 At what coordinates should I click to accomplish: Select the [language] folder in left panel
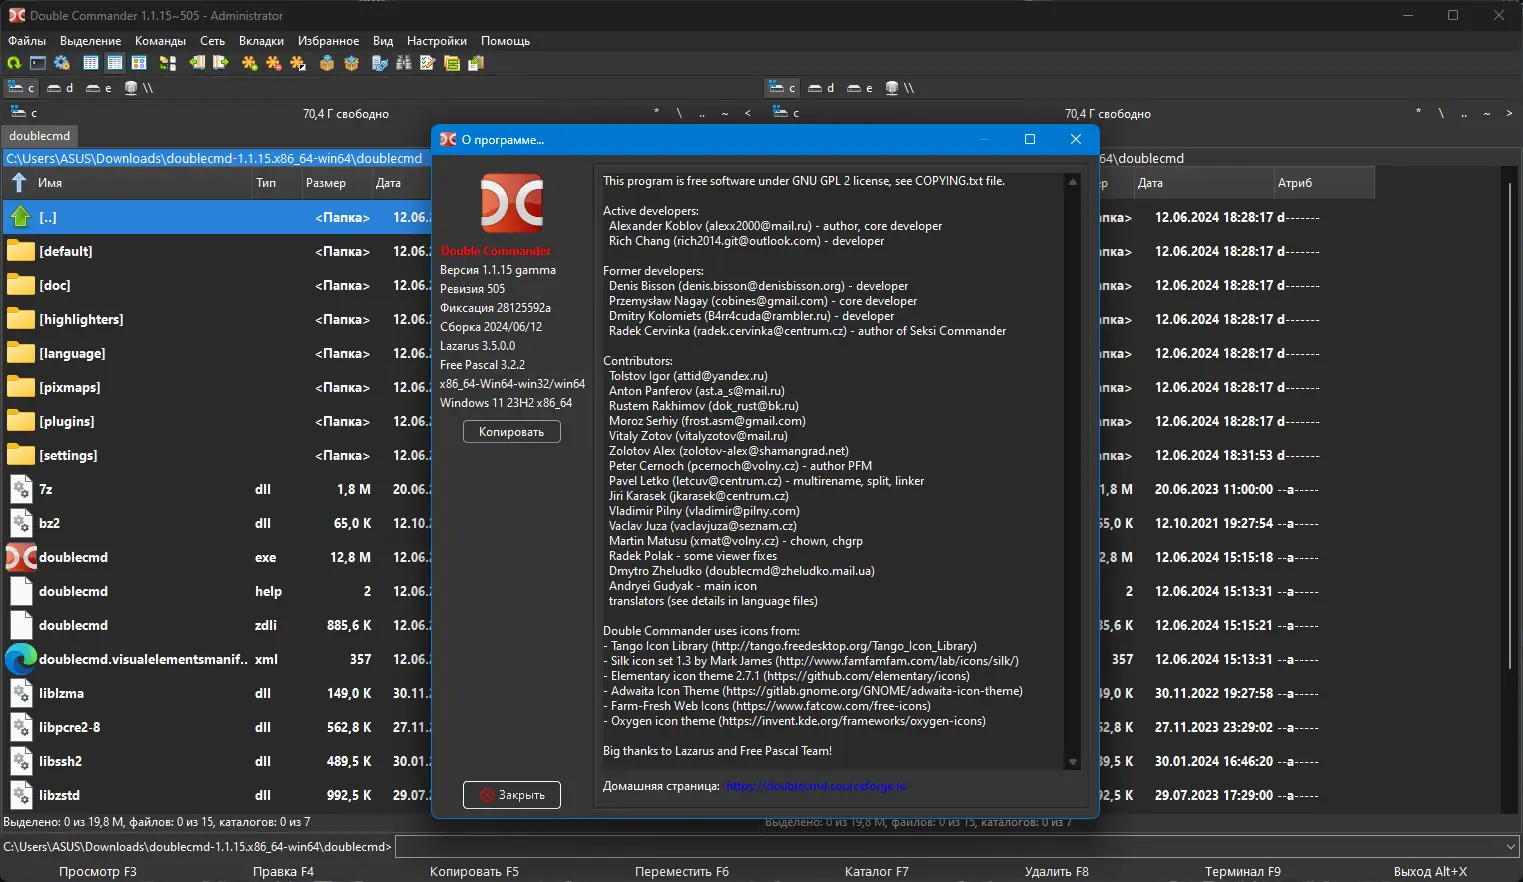(x=217, y=353)
